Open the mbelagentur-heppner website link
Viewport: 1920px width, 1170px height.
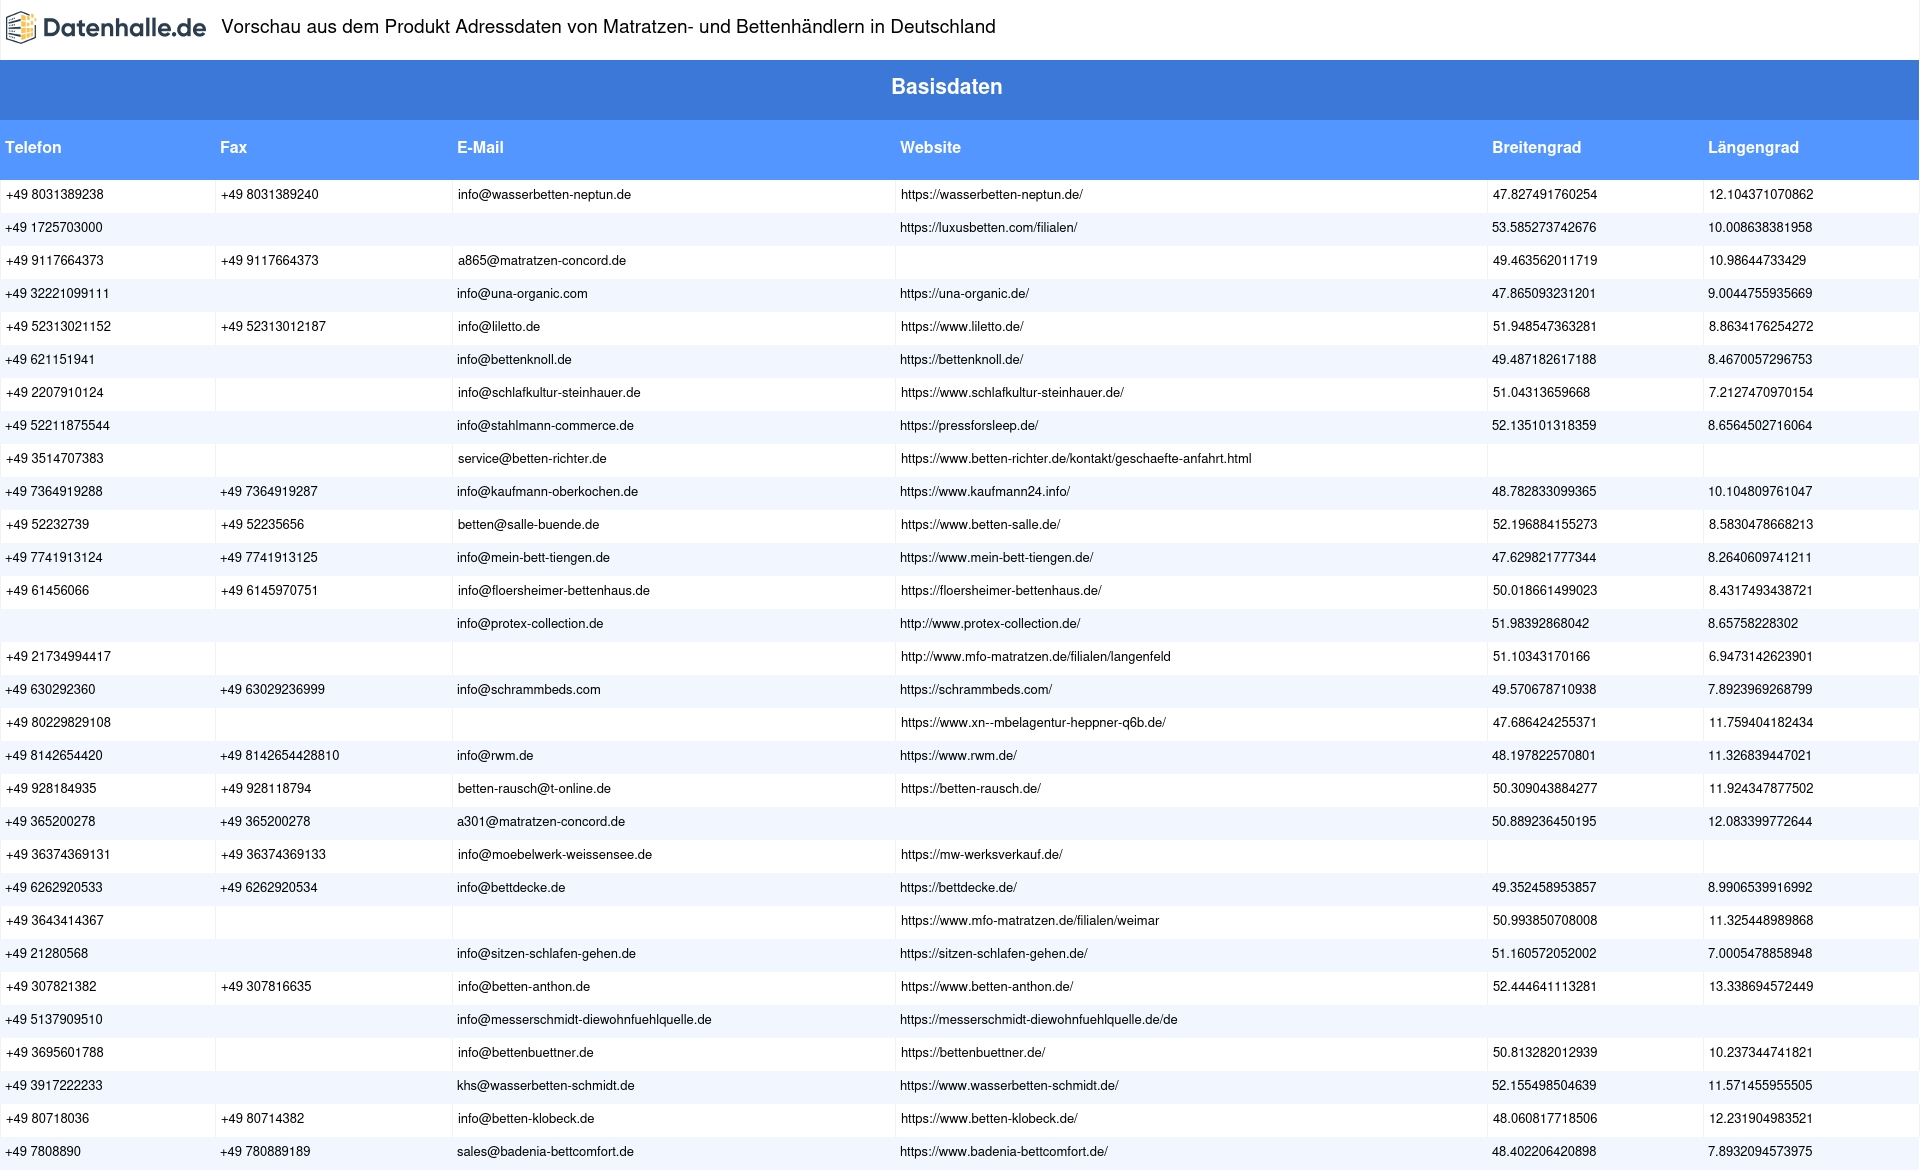pos(1033,723)
